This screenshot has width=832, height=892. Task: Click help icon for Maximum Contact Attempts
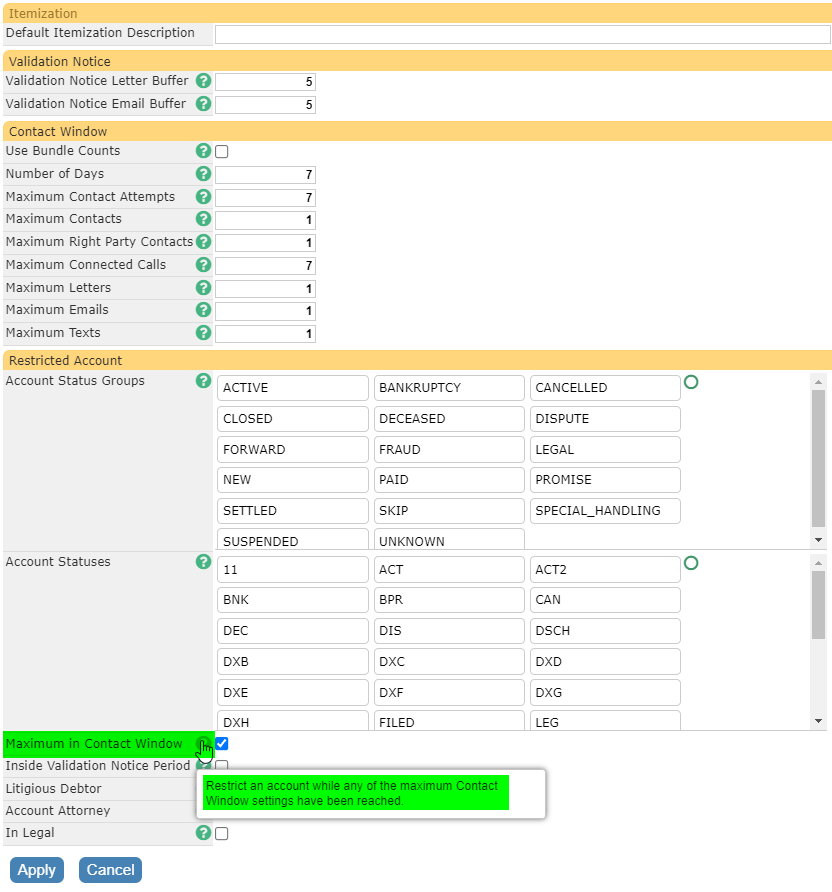[203, 196]
